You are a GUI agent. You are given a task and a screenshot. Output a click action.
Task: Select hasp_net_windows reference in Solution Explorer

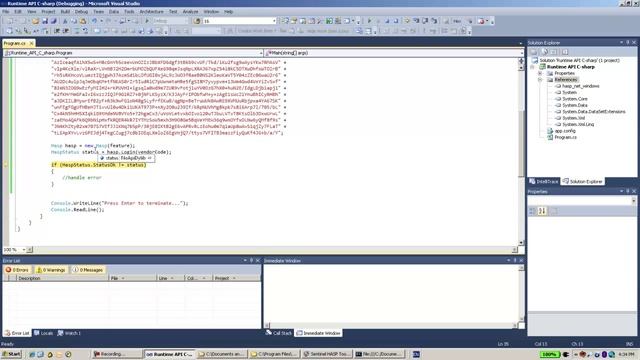[x=580, y=86]
